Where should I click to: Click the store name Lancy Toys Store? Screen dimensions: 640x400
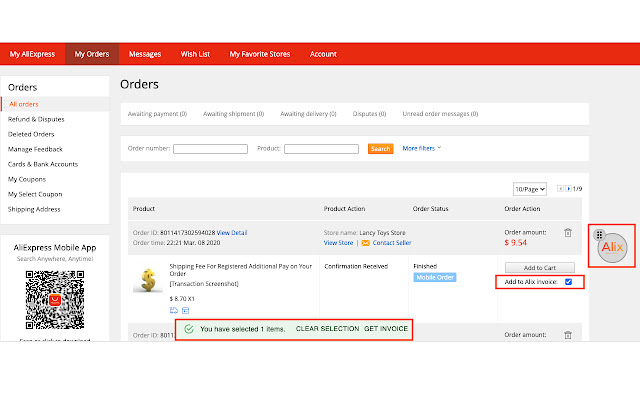point(382,233)
